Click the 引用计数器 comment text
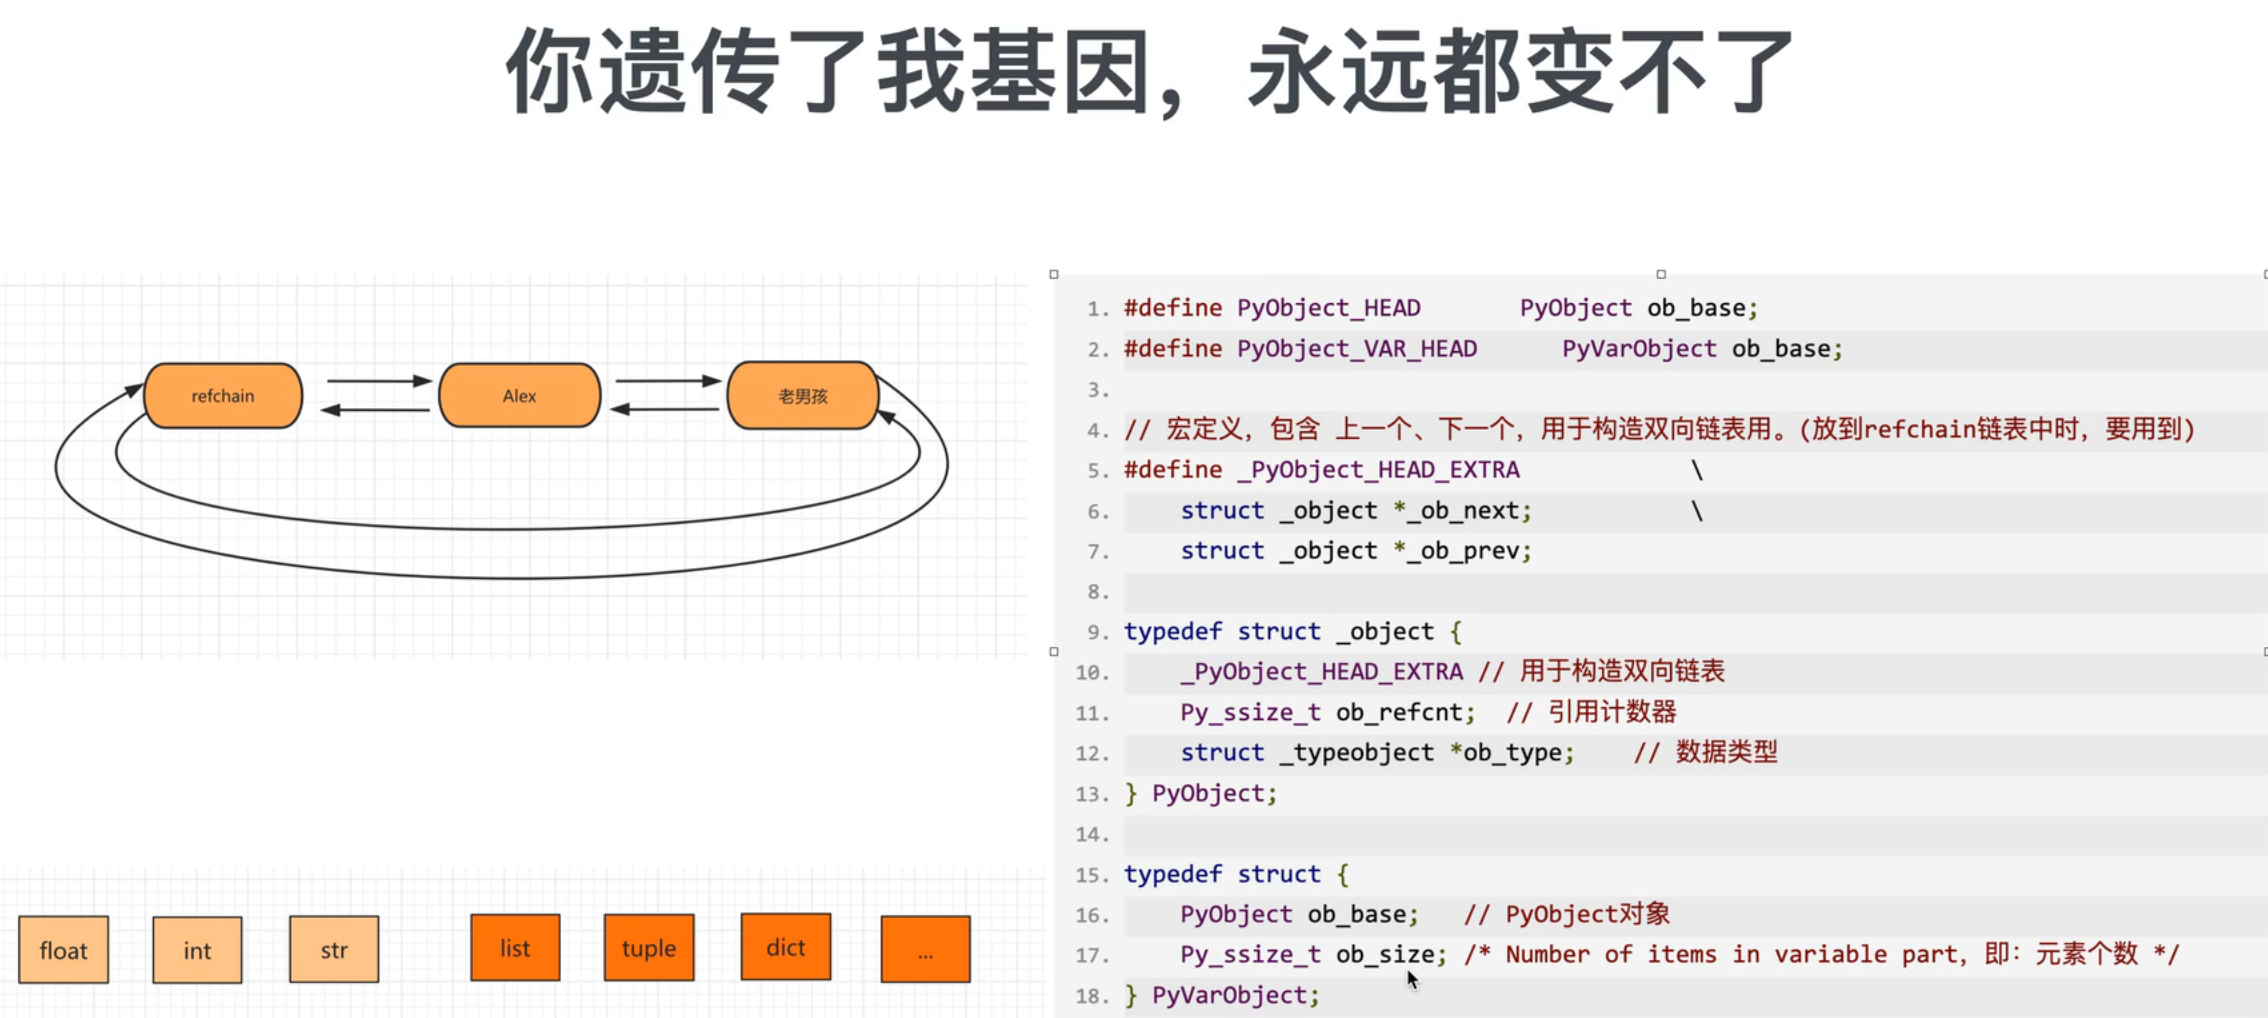The image size is (2268, 1018). pyautogui.click(x=1612, y=712)
